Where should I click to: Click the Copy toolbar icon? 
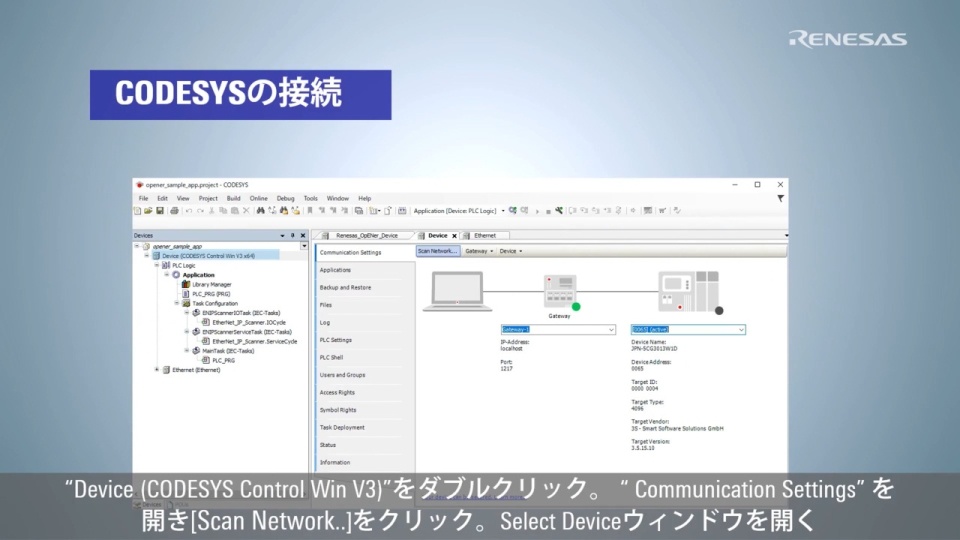pos(223,211)
